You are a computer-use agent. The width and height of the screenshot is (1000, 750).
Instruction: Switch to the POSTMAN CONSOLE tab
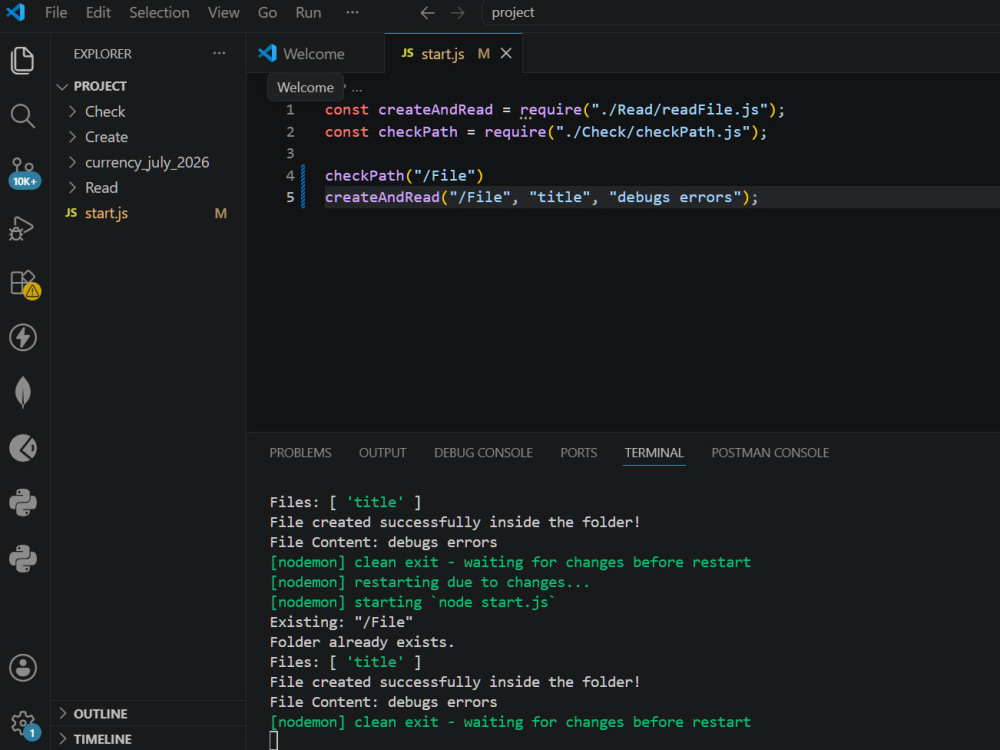click(x=770, y=453)
